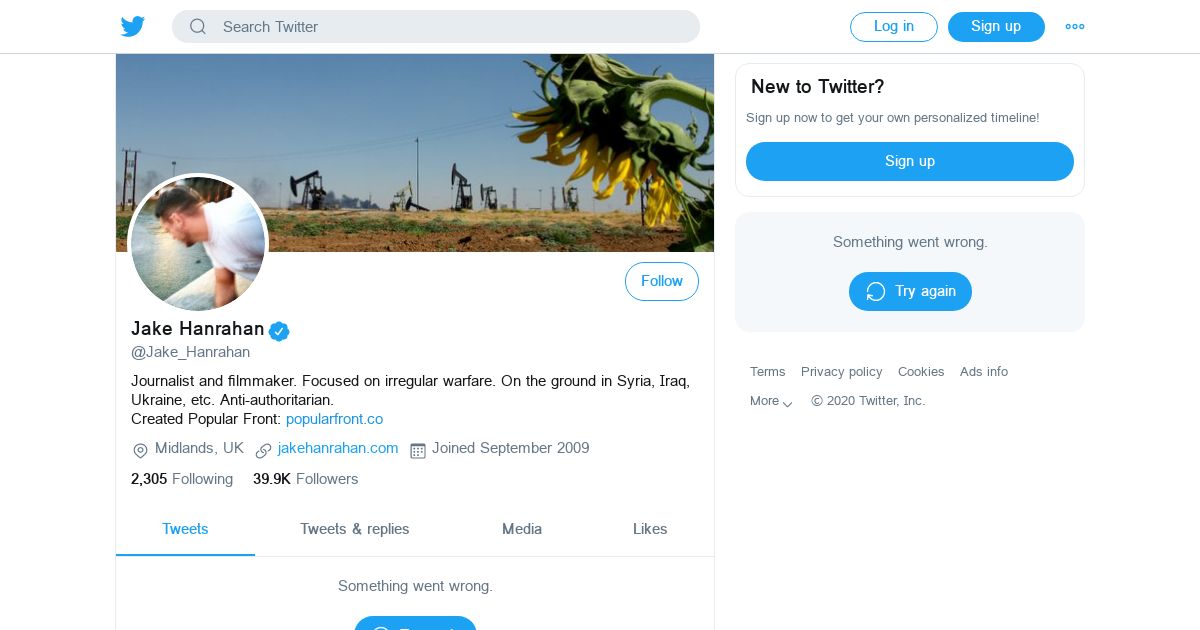Open the Media tab
1200x630 pixels.
tap(521, 529)
